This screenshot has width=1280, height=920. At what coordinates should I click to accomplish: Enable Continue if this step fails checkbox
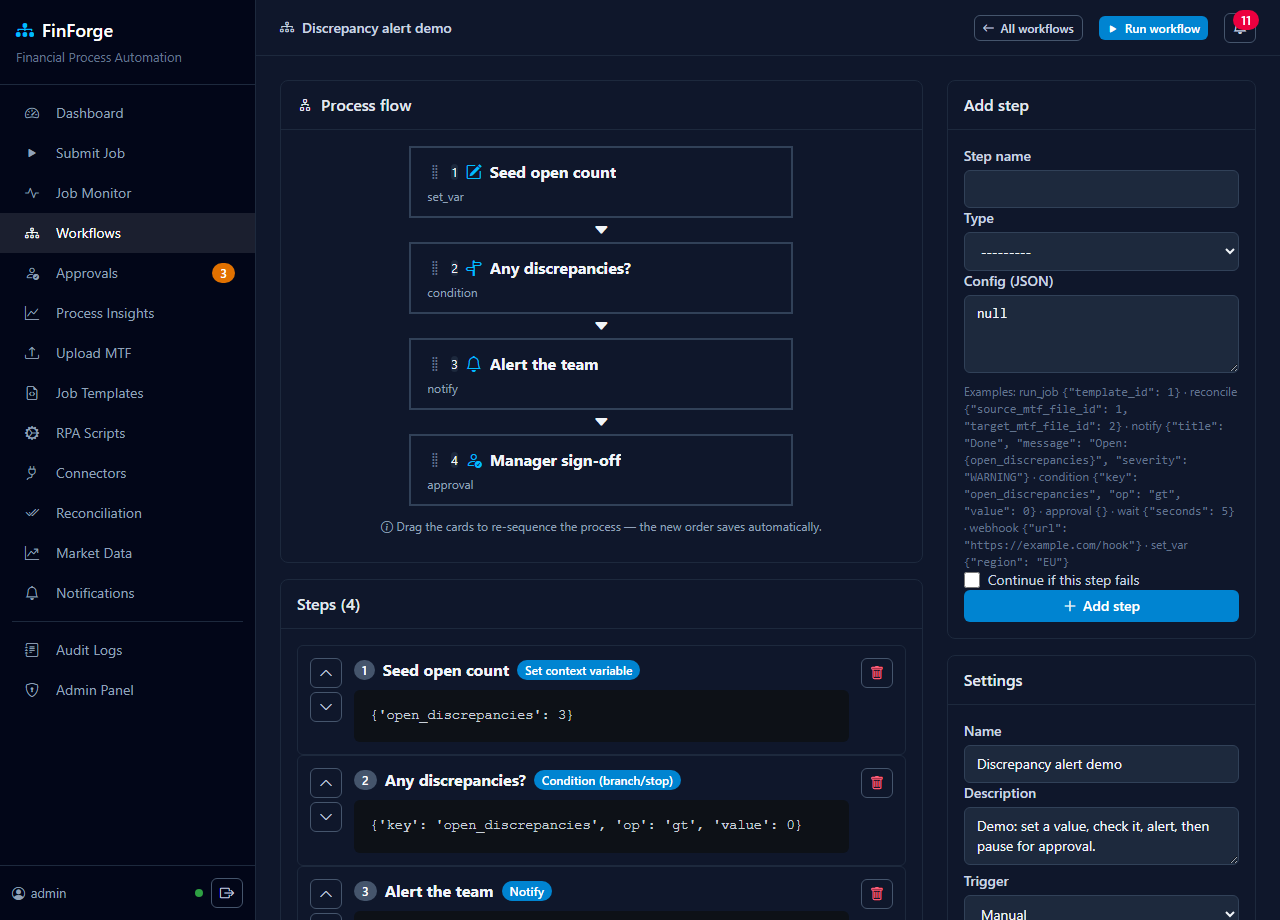coord(972,580)
